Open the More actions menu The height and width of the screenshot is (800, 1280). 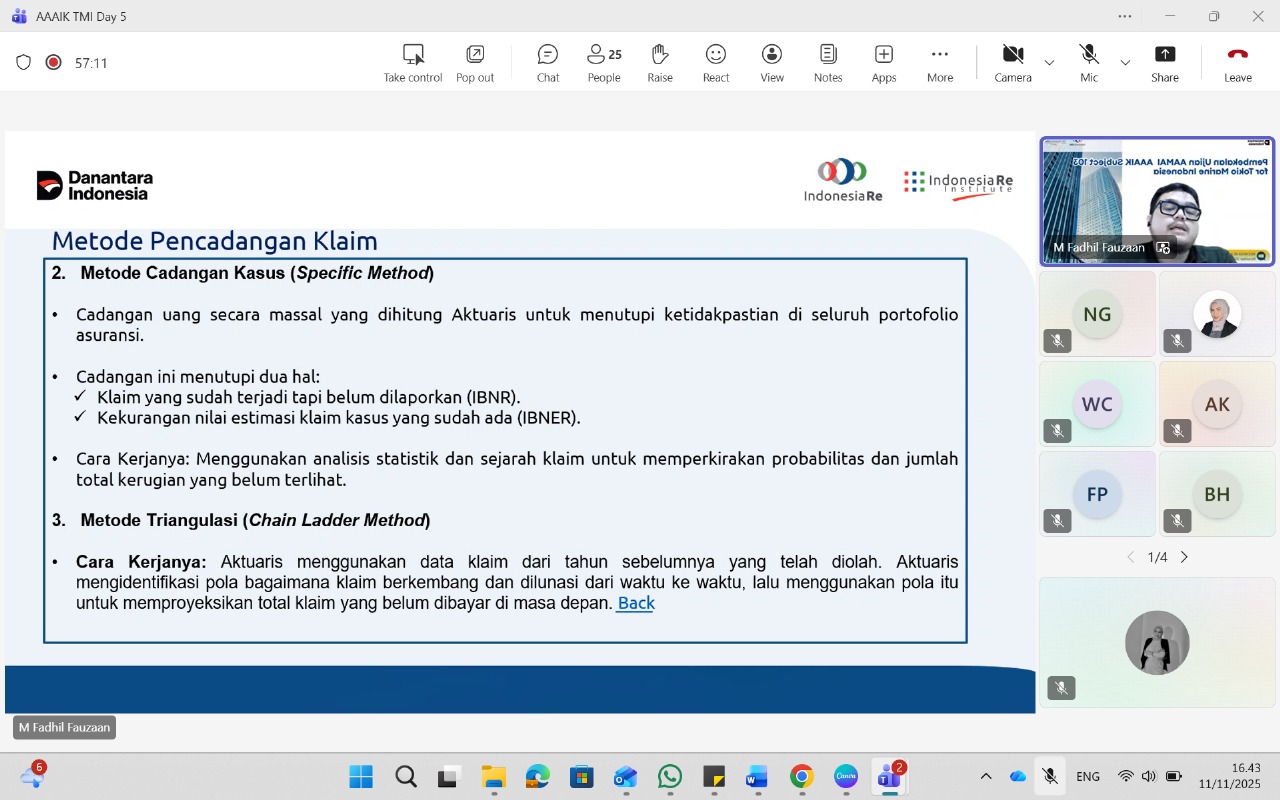939,63
